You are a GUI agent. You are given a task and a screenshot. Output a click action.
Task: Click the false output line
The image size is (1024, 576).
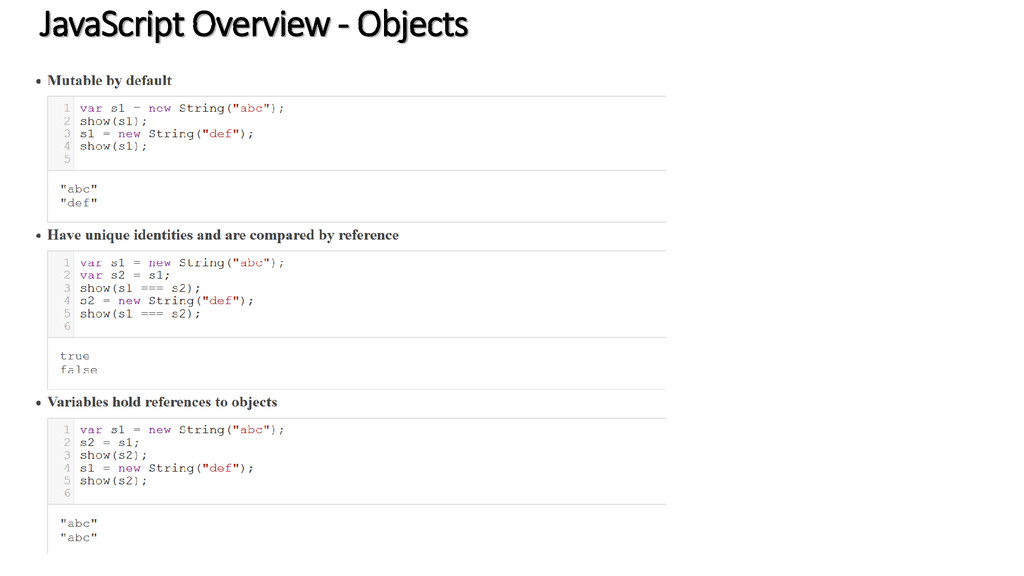tap(79, 370)
